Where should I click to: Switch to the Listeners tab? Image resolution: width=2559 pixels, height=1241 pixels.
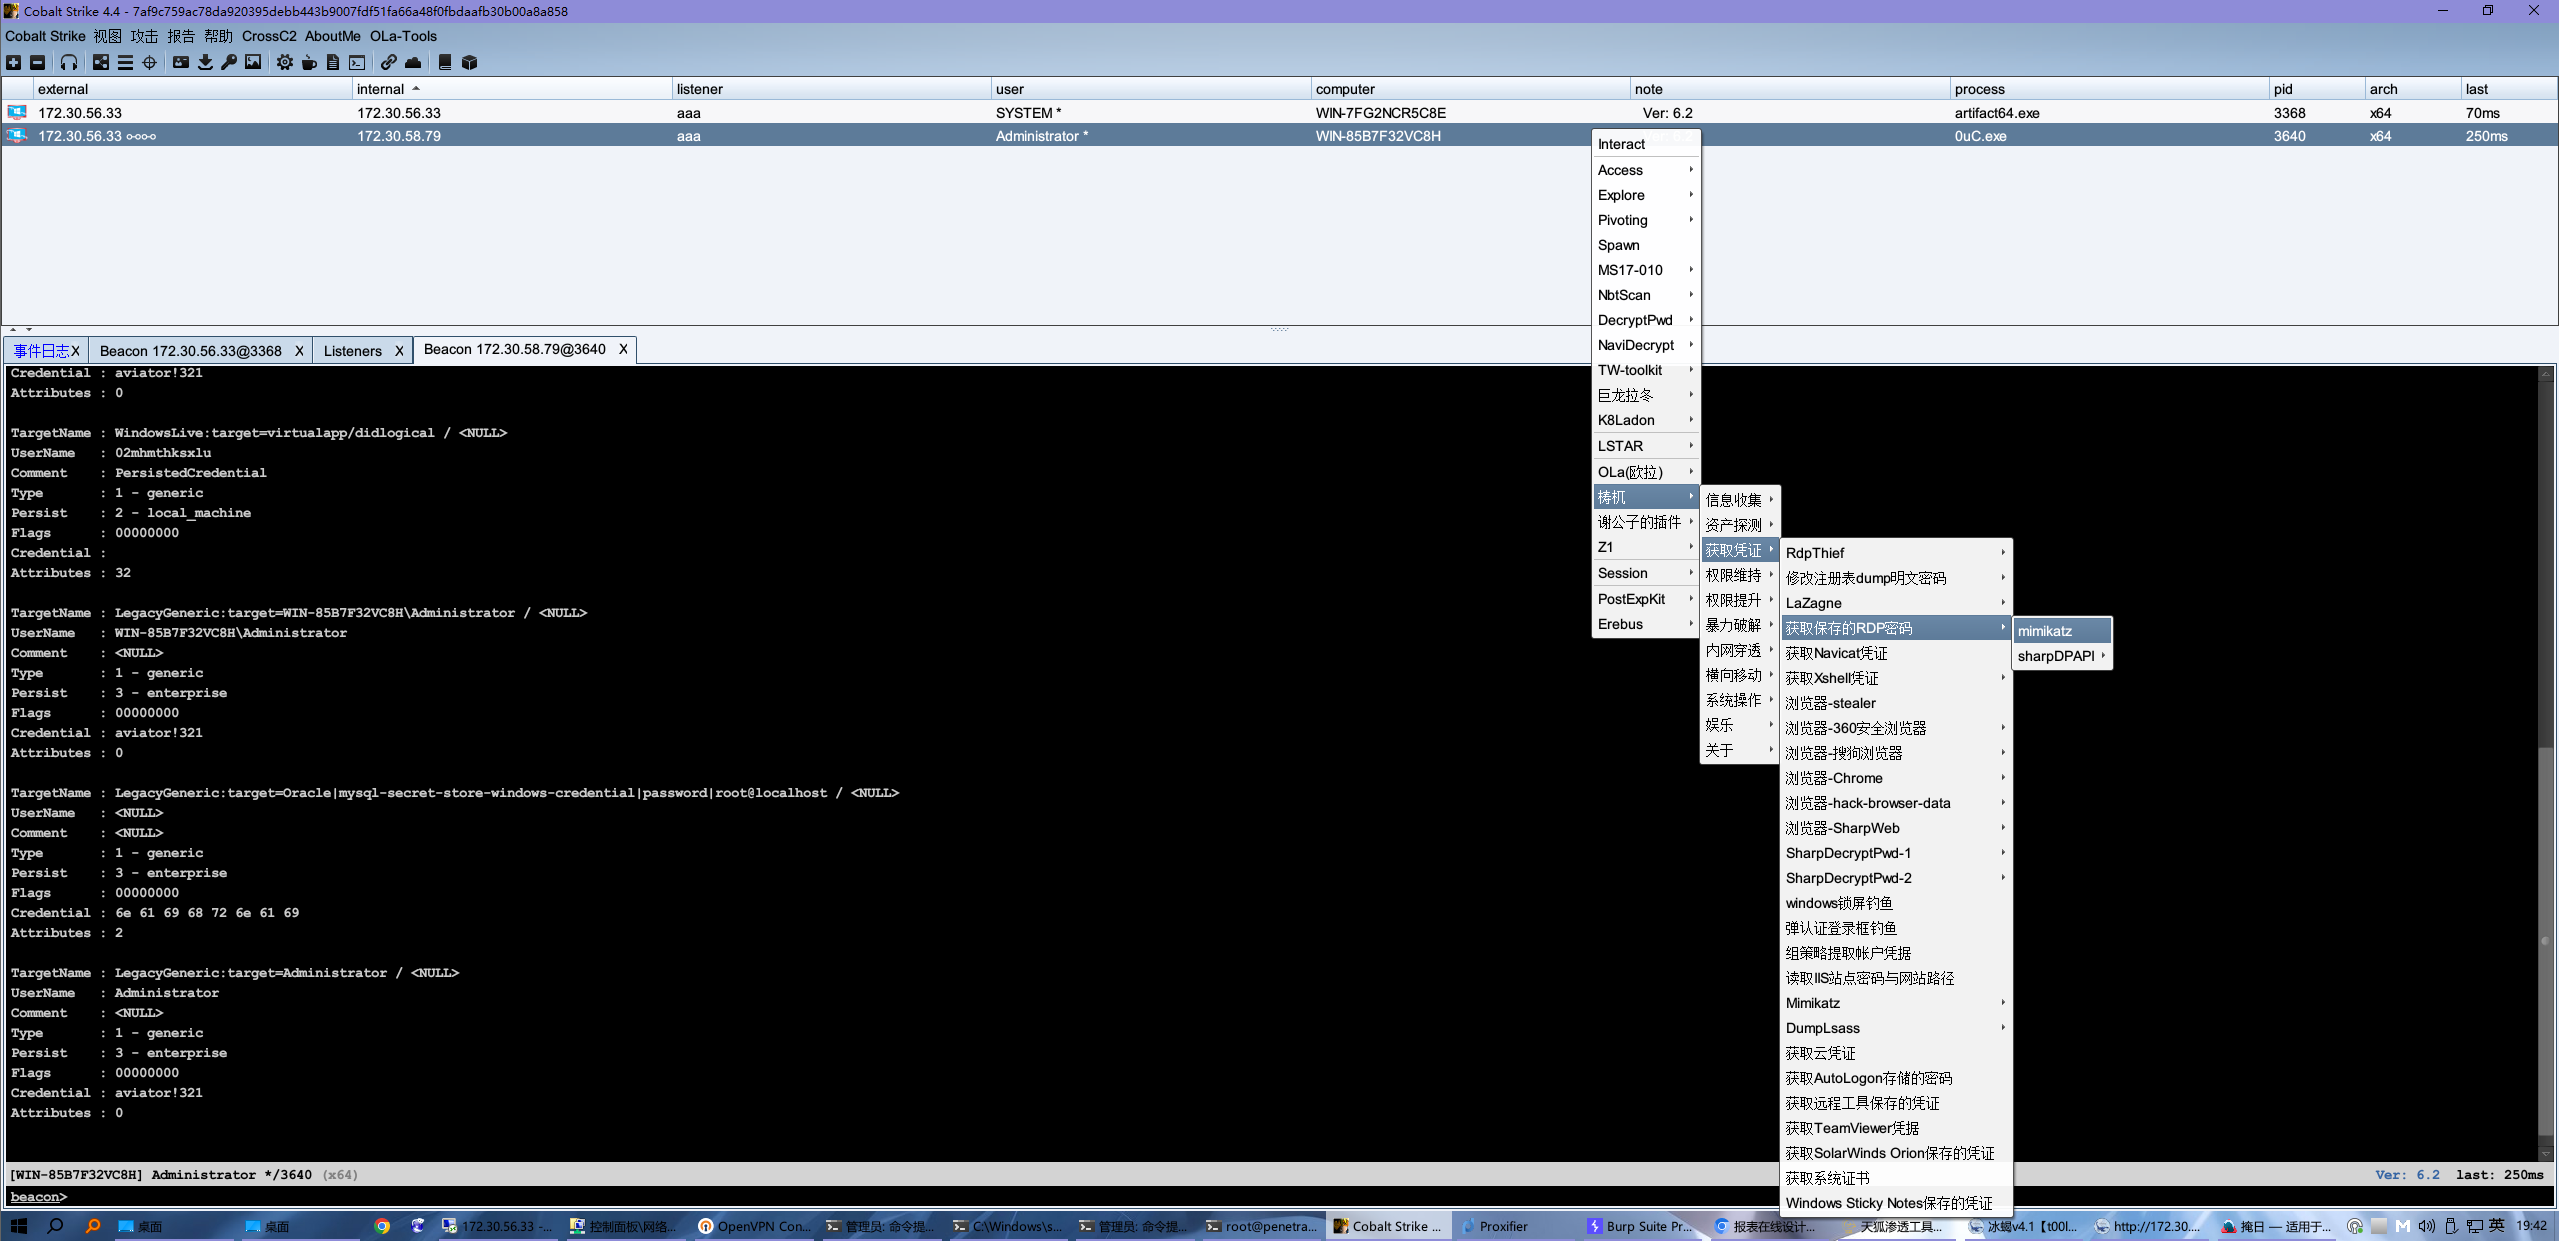click(352, 351)
